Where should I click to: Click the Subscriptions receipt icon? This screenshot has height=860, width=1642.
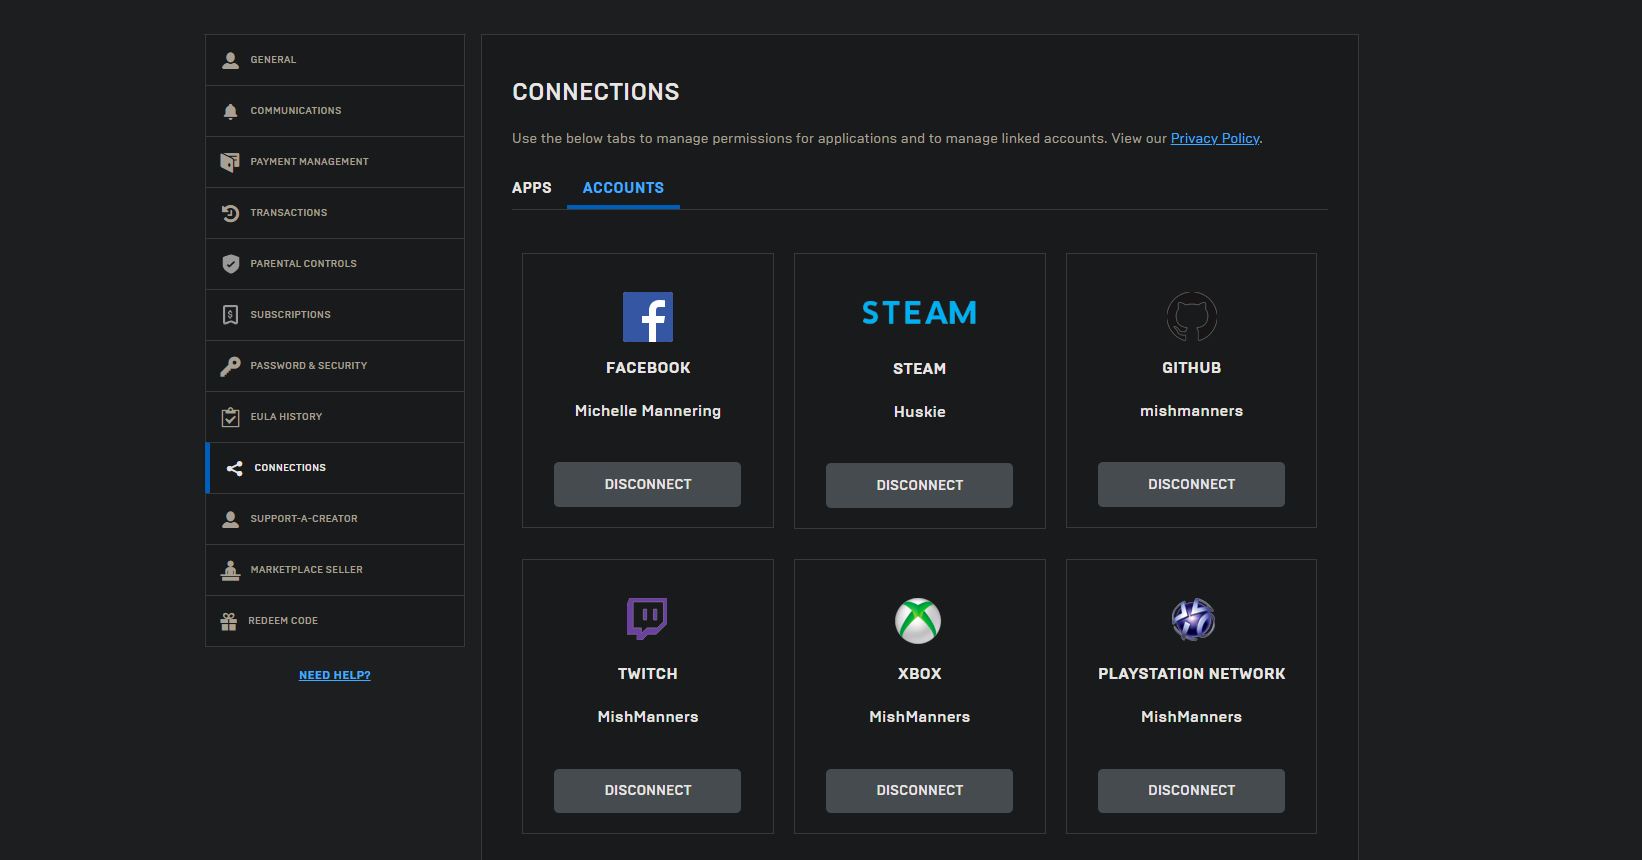click(230, 315)
